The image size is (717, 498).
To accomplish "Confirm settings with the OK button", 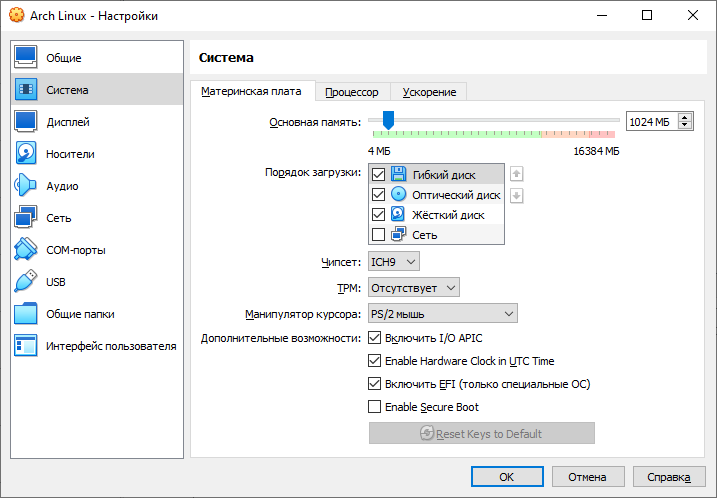I will (x=507, y=477).
